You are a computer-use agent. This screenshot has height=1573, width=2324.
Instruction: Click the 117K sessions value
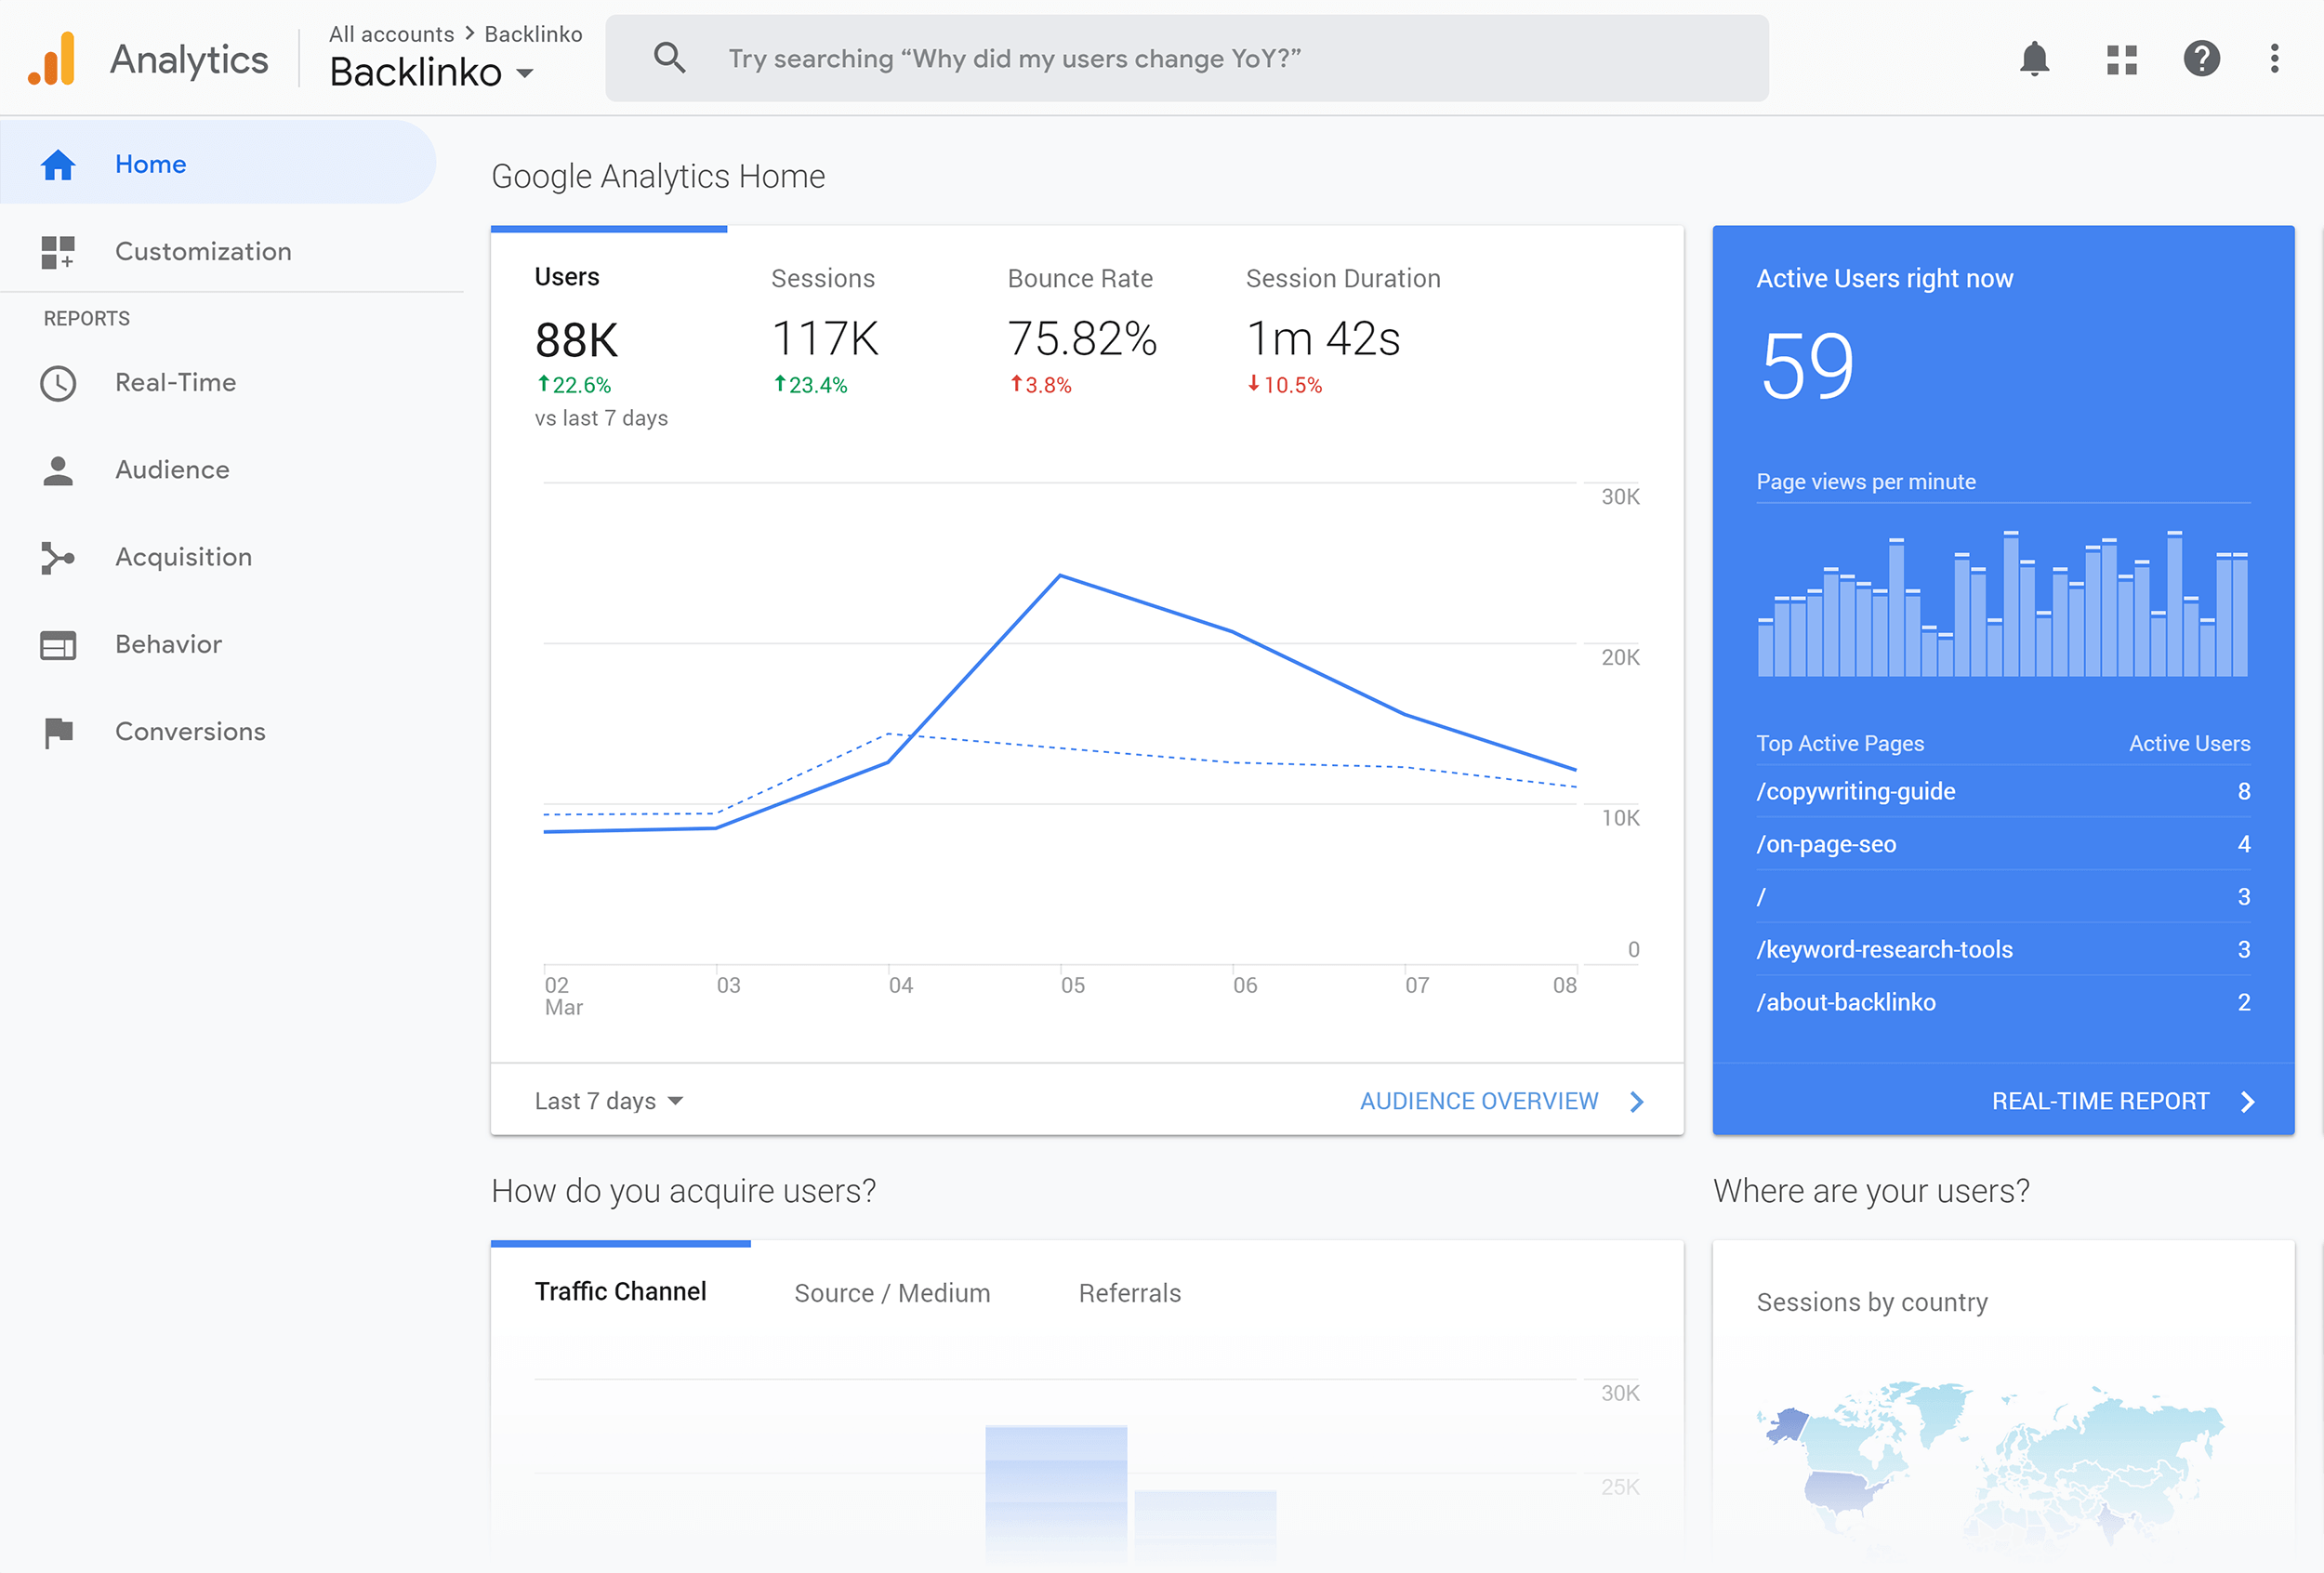coord(825,339)
